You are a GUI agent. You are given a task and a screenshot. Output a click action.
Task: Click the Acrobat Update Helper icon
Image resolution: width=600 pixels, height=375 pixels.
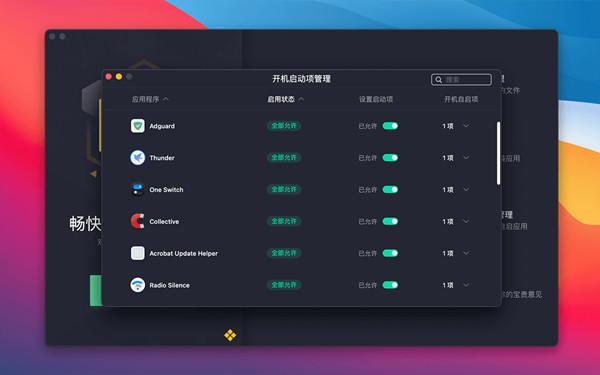pyautogui.click(x=138, y=253)
